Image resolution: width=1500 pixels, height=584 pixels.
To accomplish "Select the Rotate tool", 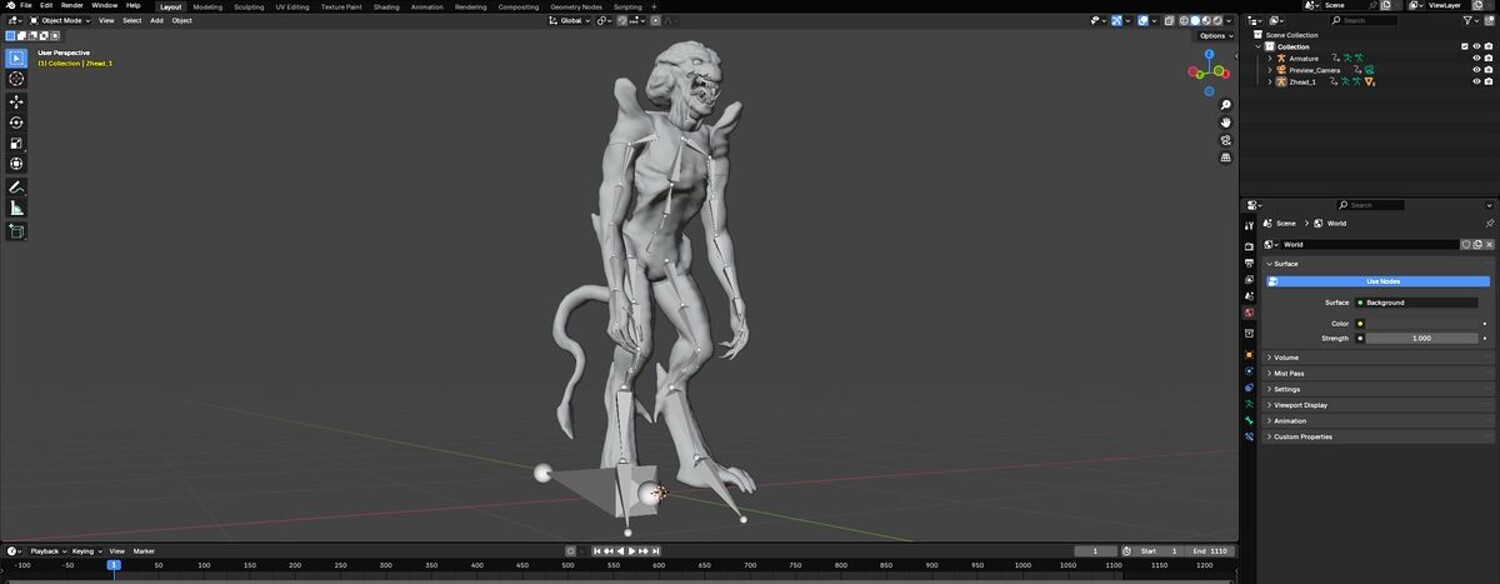I will pyautogui.click(x=16, y=123).
